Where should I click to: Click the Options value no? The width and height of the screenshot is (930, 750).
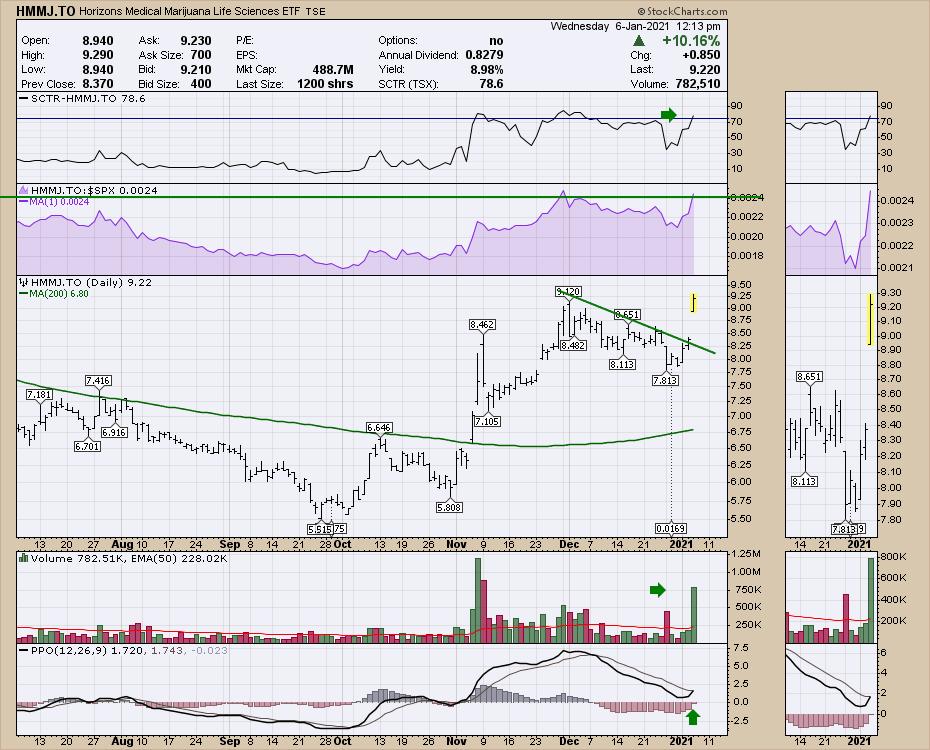coord(496,41)
